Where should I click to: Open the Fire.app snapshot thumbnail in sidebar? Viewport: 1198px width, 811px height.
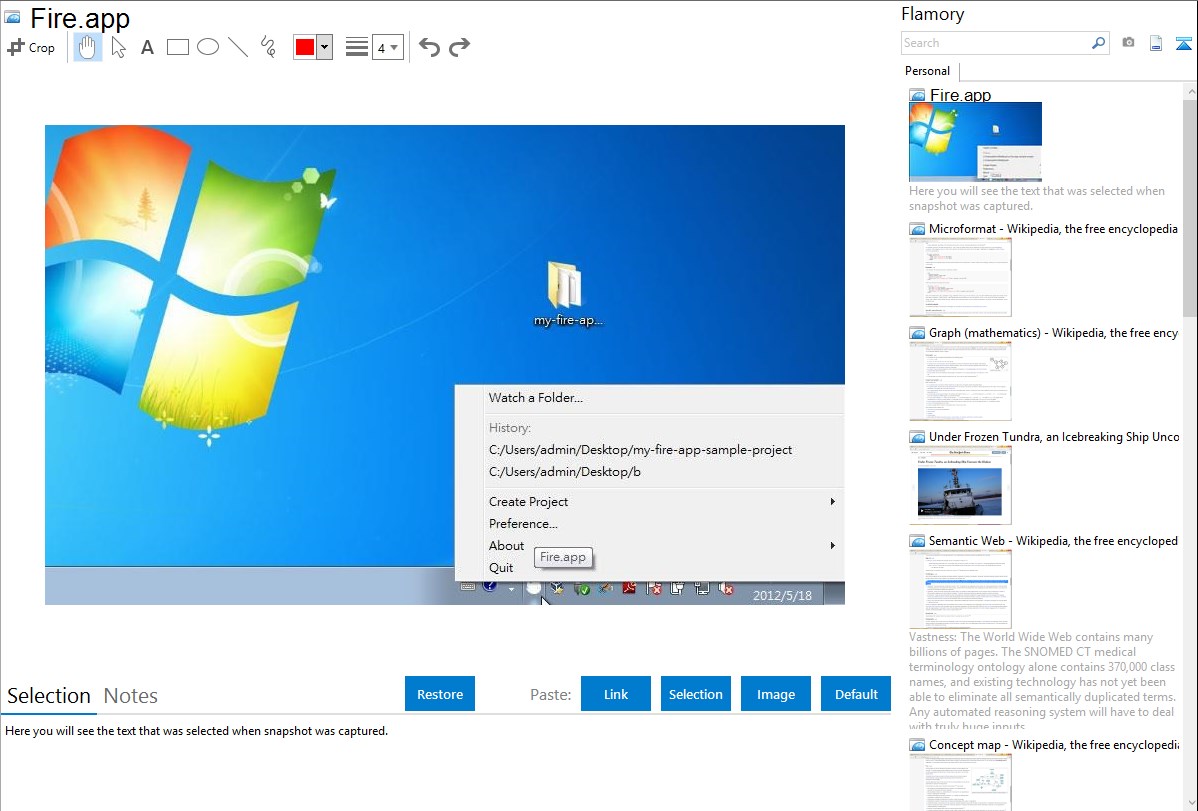tap(975, 141)
